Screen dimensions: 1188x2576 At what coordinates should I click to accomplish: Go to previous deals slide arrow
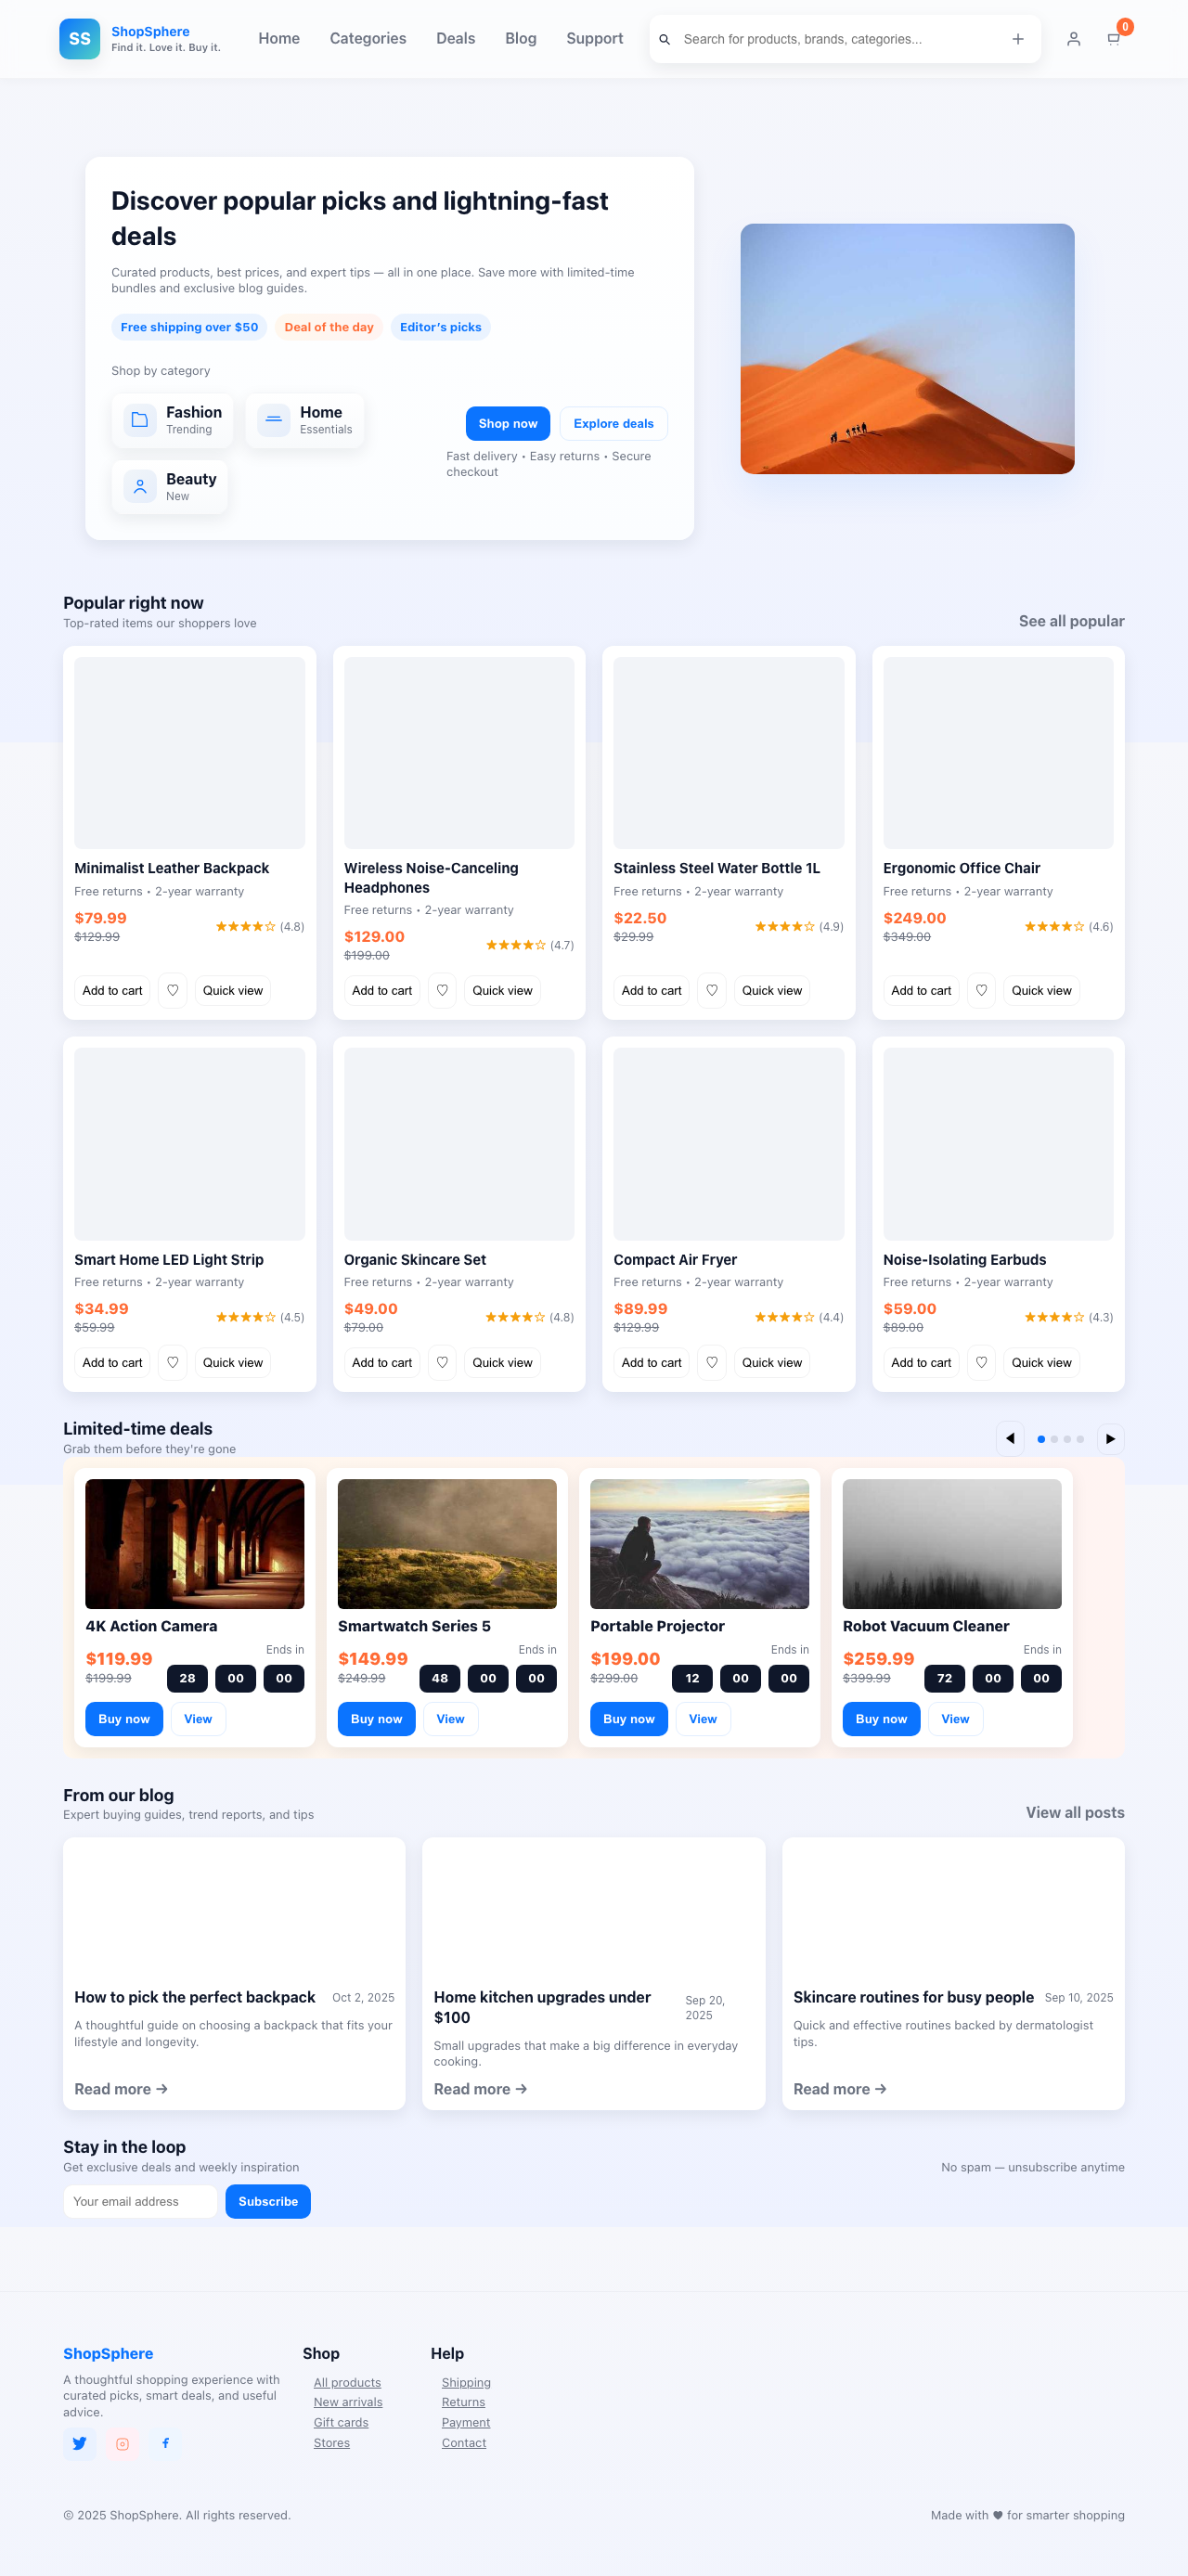pos(1010,1438)
